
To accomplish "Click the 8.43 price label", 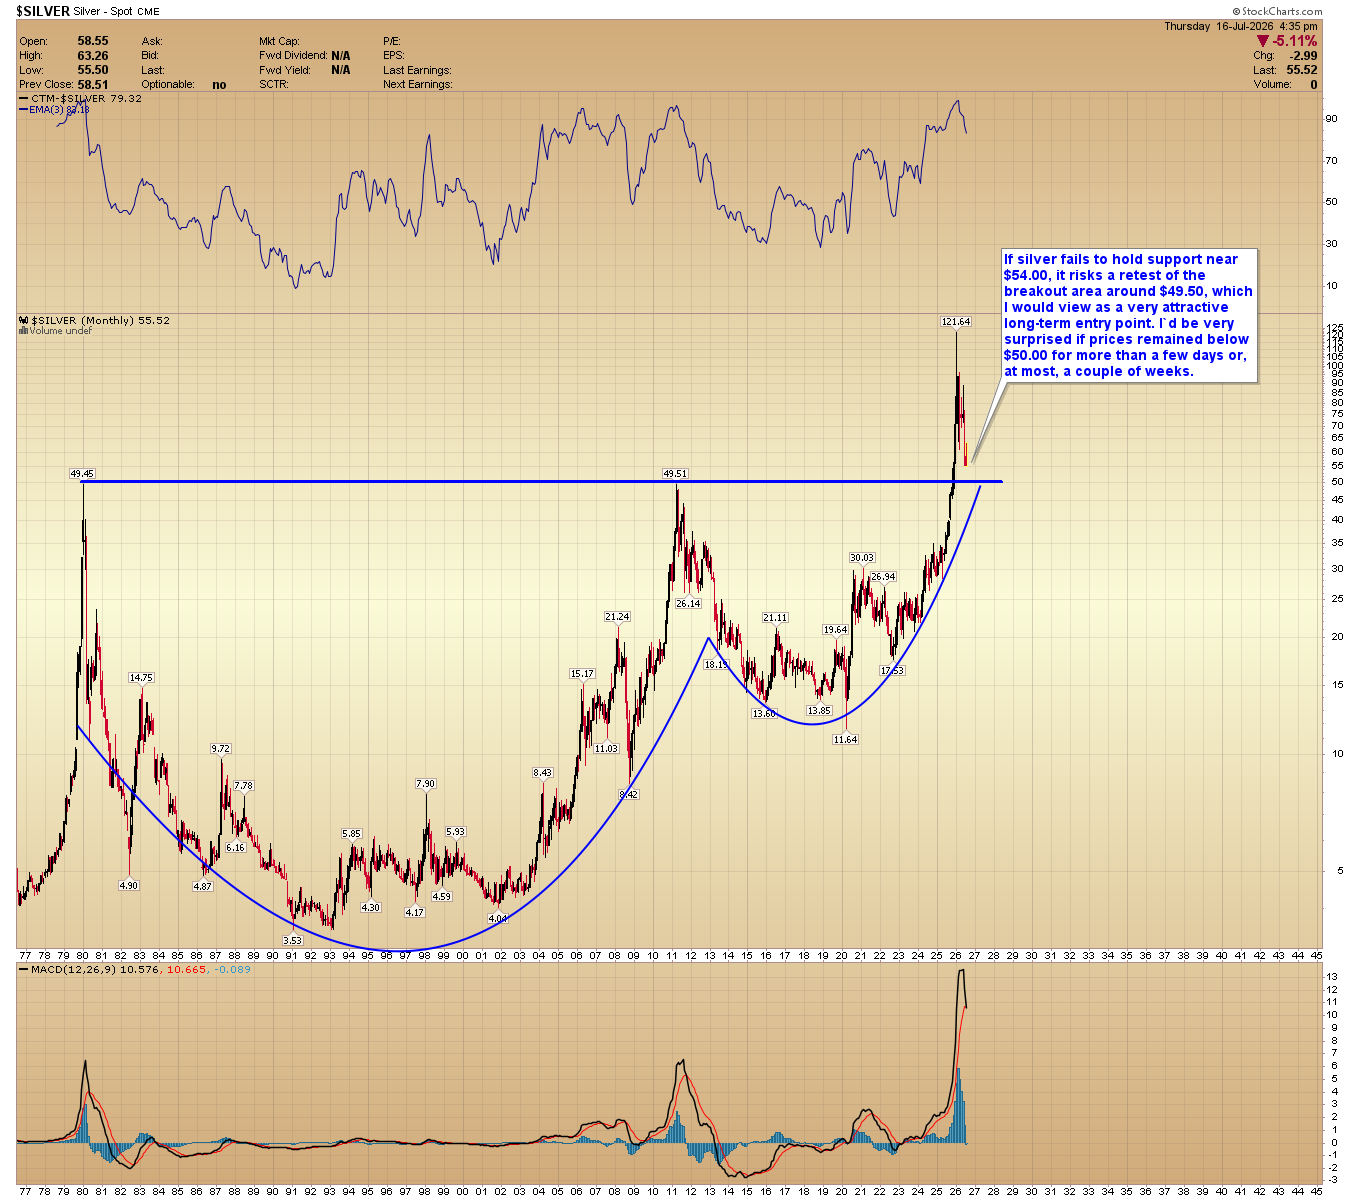I will (542, 773).
